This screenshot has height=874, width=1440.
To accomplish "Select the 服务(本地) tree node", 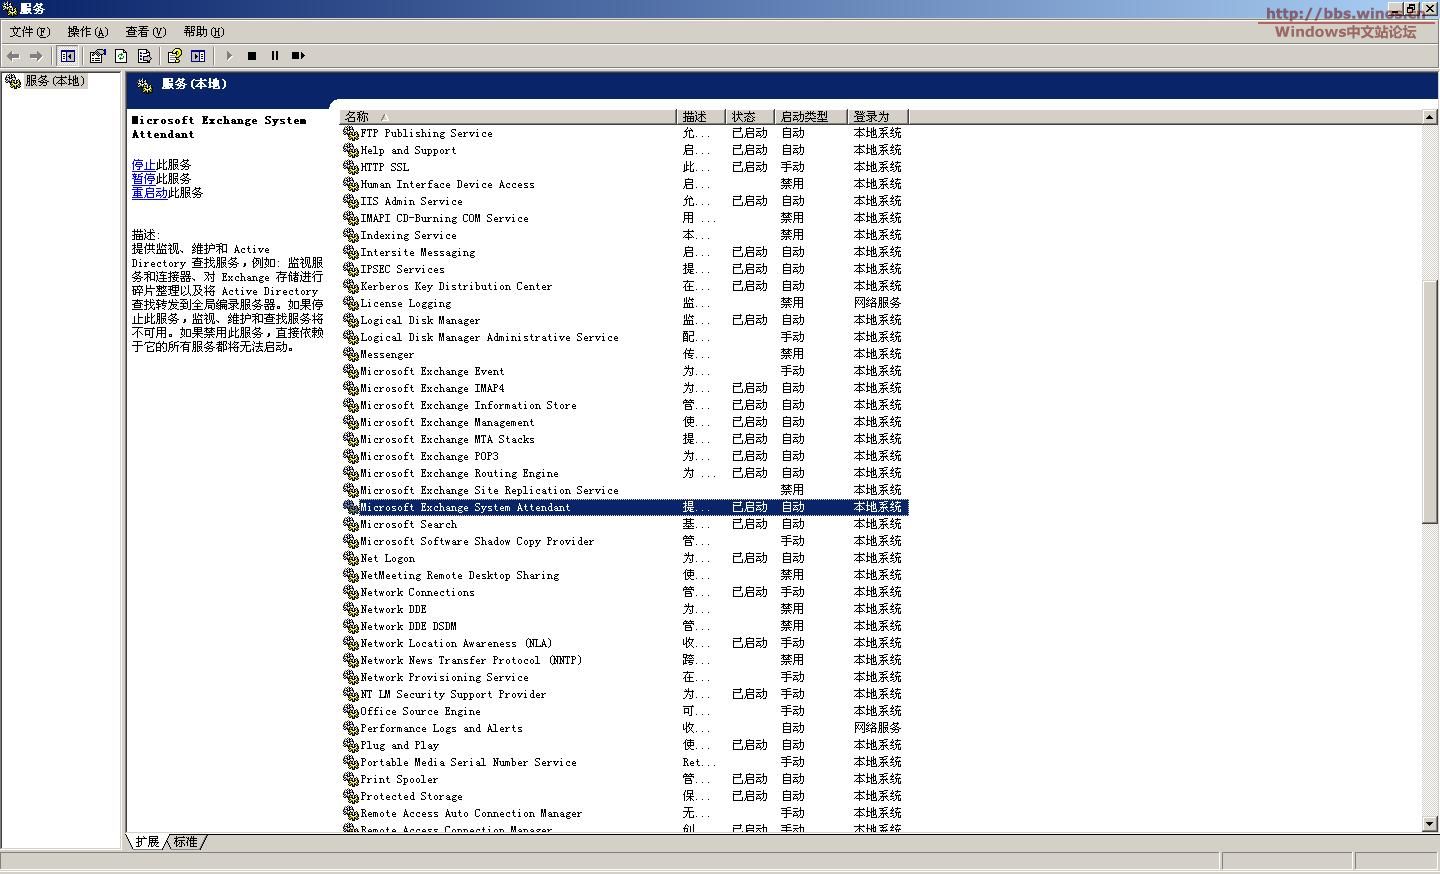I will point(55,81).
